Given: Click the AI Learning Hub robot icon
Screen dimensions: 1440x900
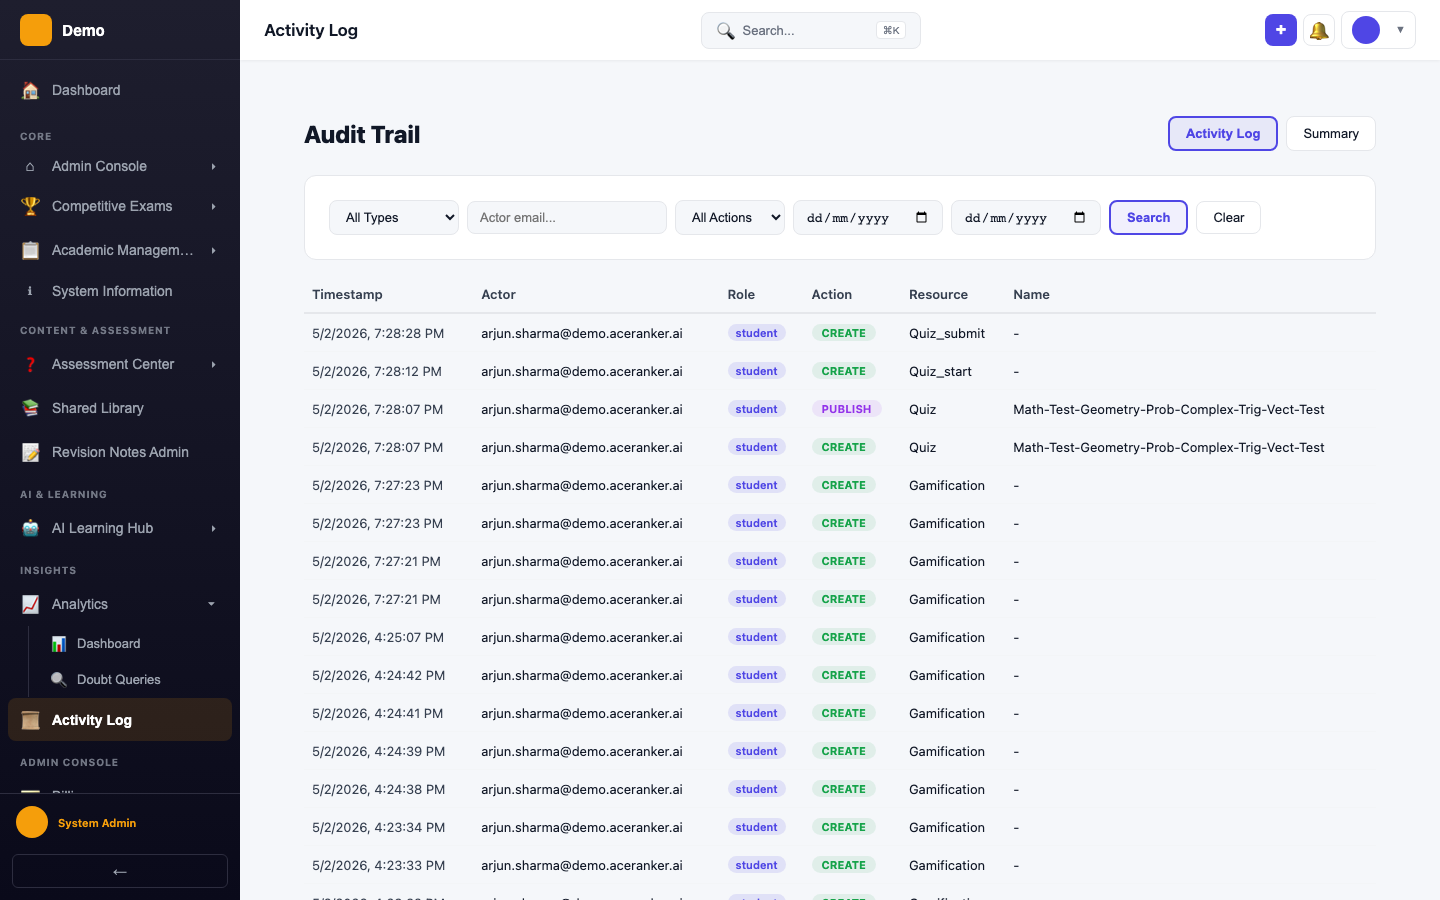Looking at the screenshot, I should [30, 528].
